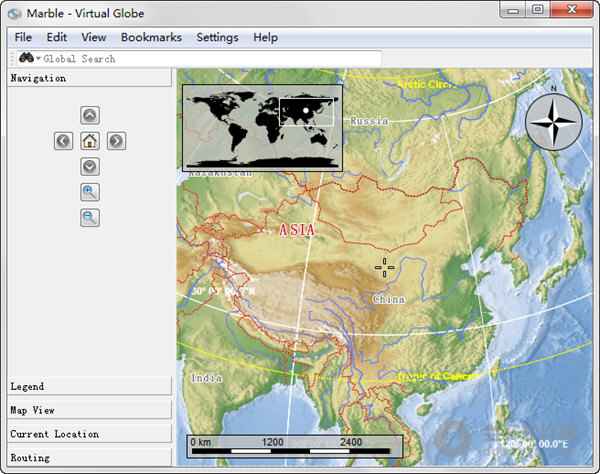Expand the Current Location panel
The width and height of the screenshot is (600, 474).
90,434
